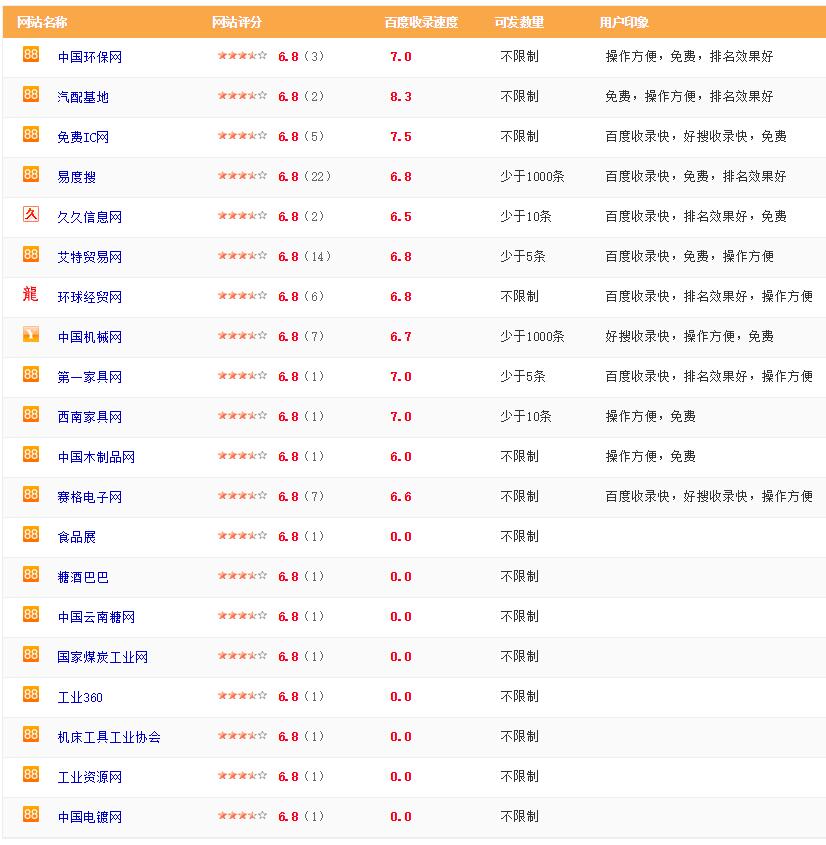Click the icon beside 易度搜
The height and width of the screenshot is (845, 826).
coord(31,174)
